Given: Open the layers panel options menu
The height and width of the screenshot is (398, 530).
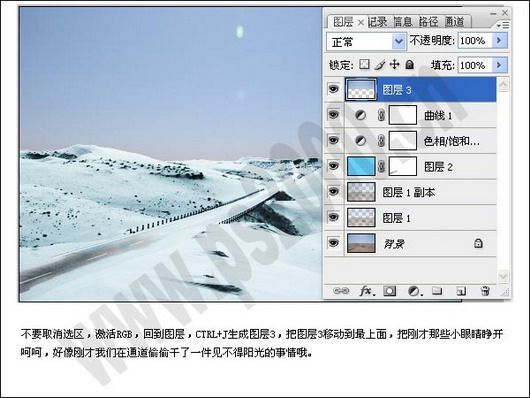Looking at the screenshot, I should click(503, 25).
